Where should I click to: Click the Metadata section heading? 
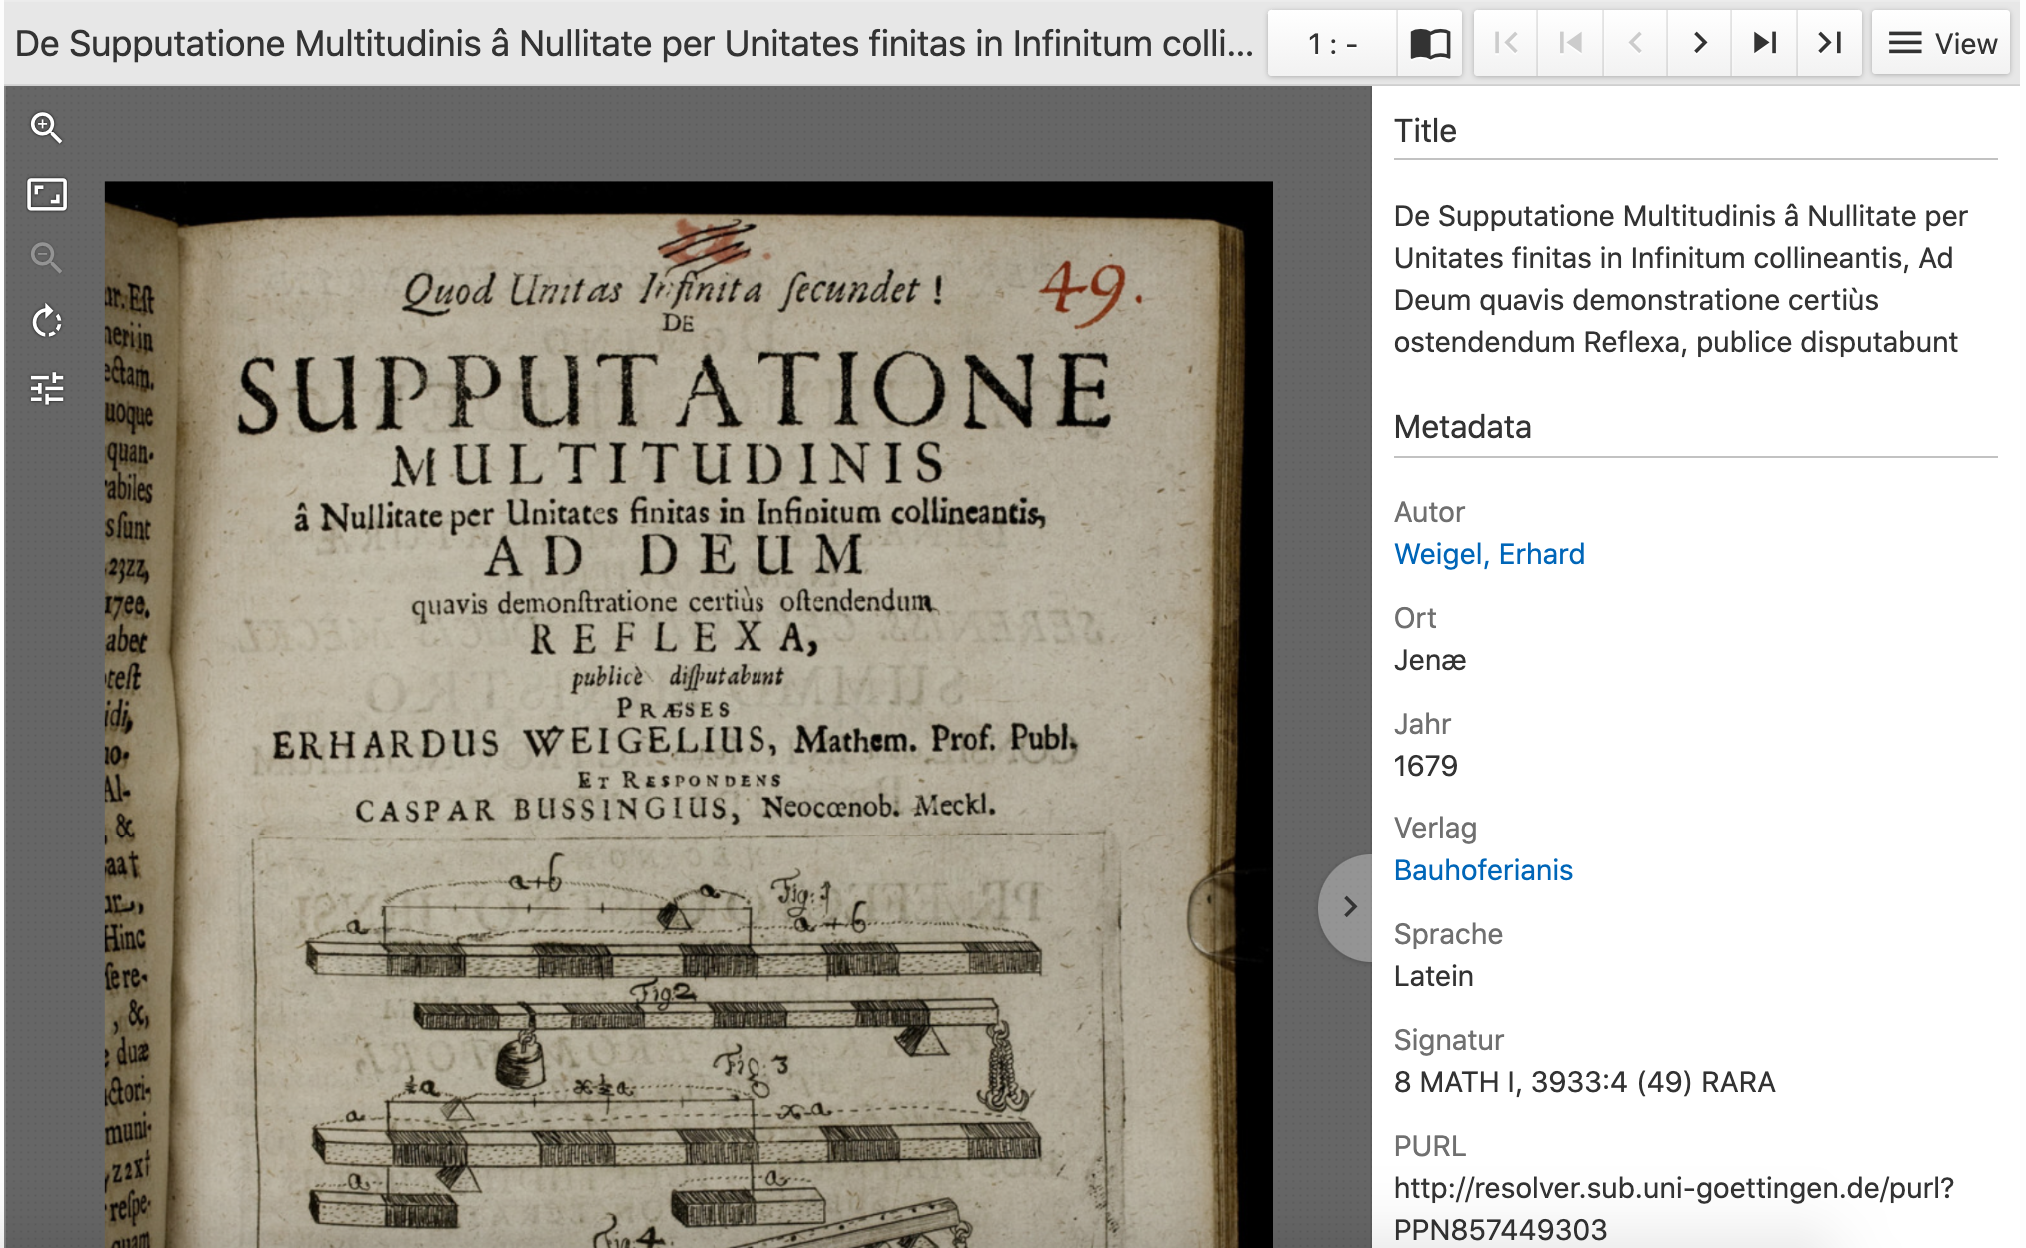click(1462, 427)
